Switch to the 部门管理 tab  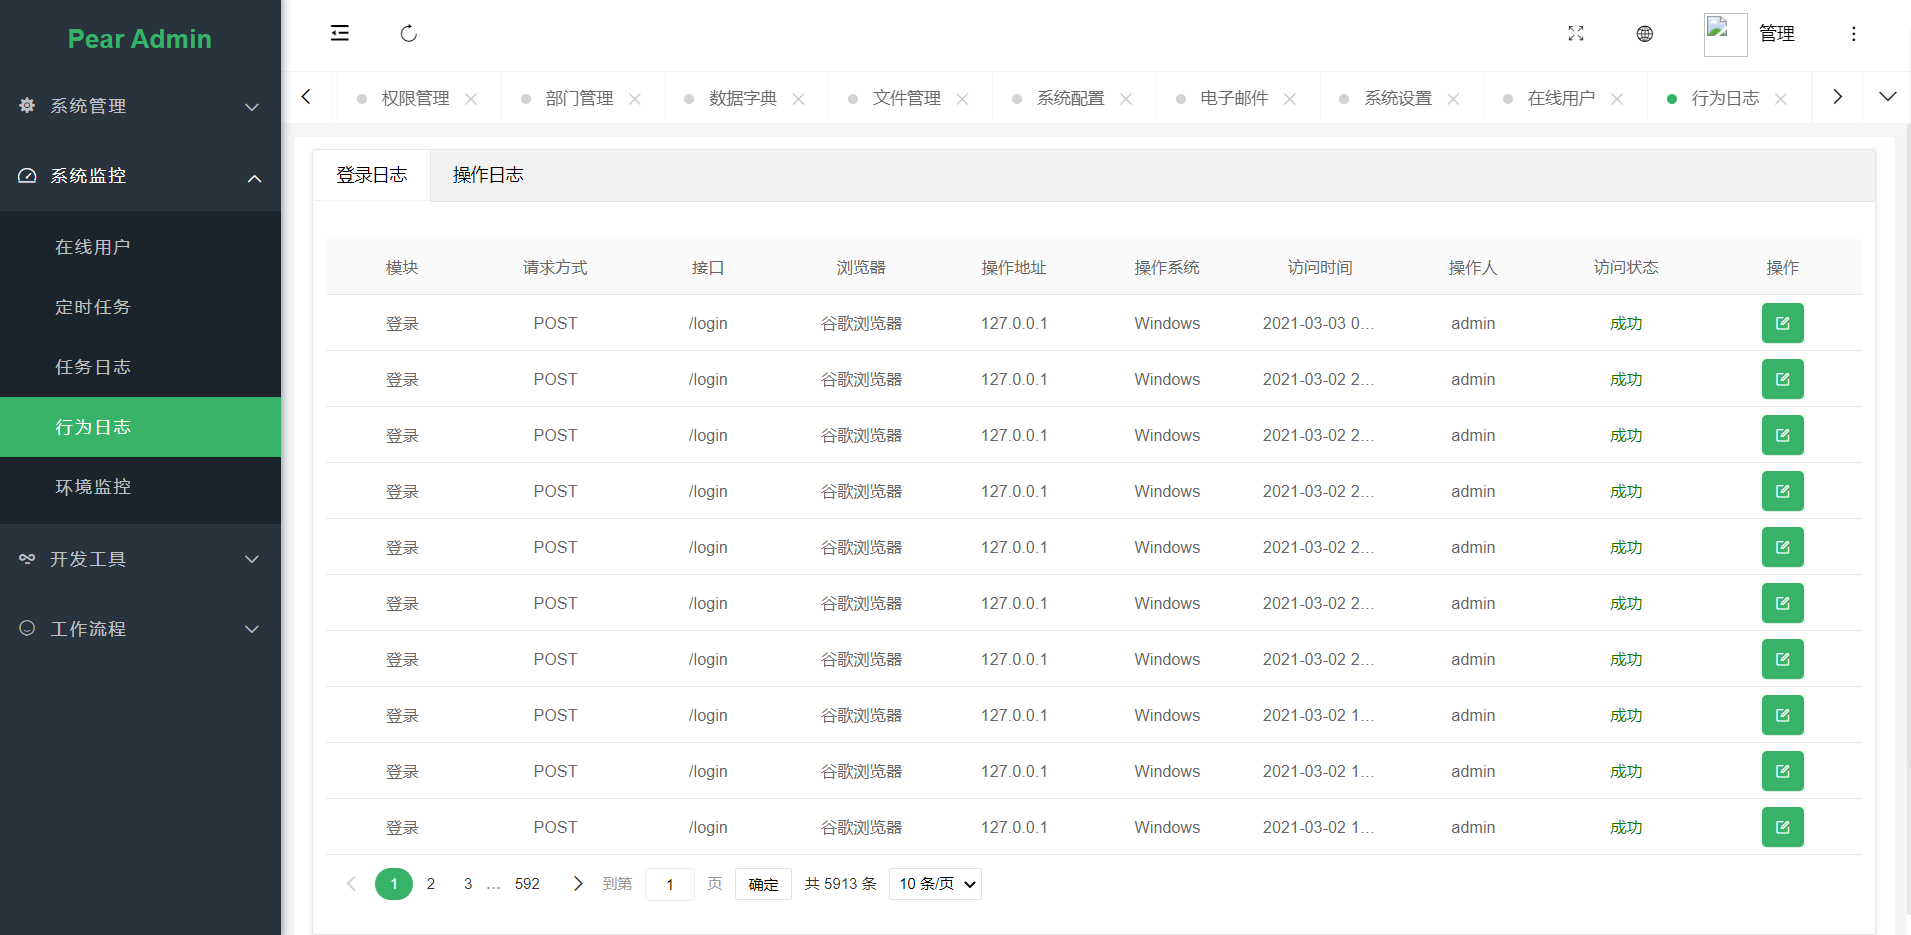pos(579,98)
